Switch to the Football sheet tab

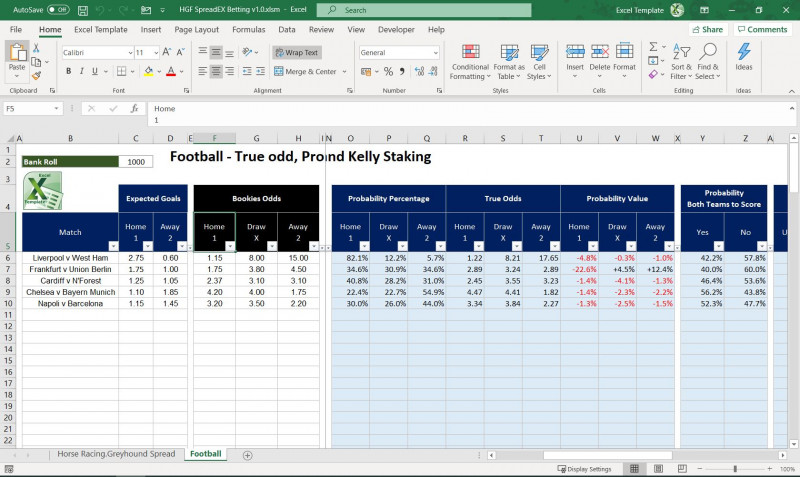[x=206, y=454]
